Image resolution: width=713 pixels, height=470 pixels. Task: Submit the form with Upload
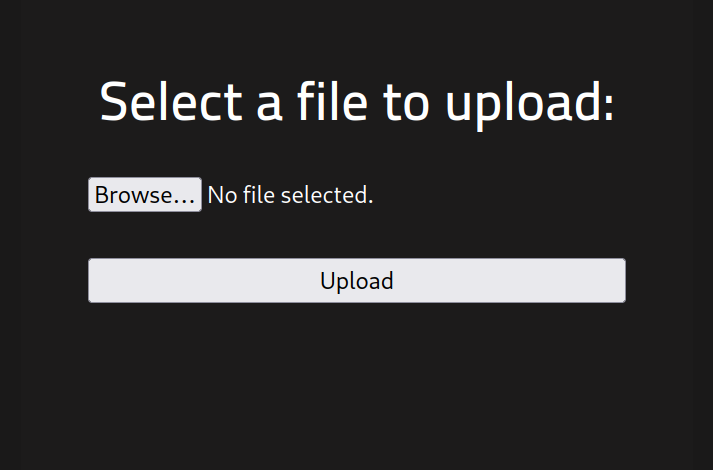(357, 281)
